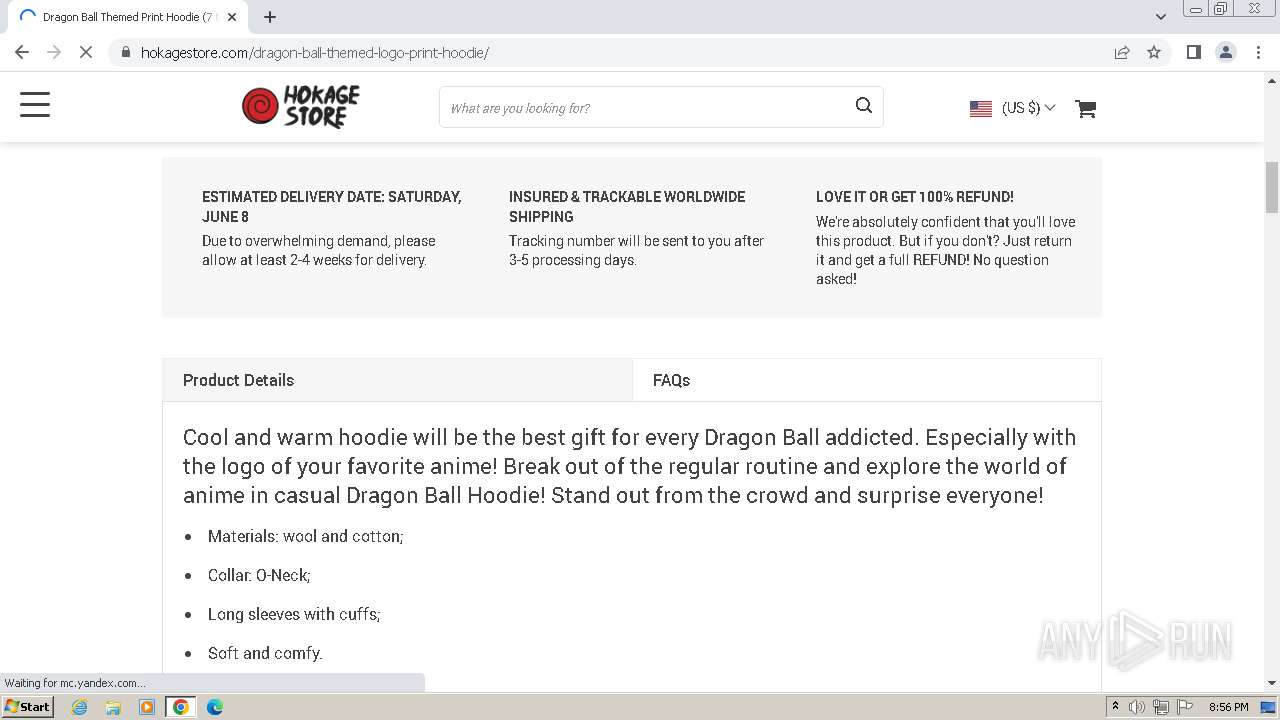Select the Dragon Ball Themed Print Hoodie tab
Viewport: 1280px width, 720px height.
[x=127, y=17]
